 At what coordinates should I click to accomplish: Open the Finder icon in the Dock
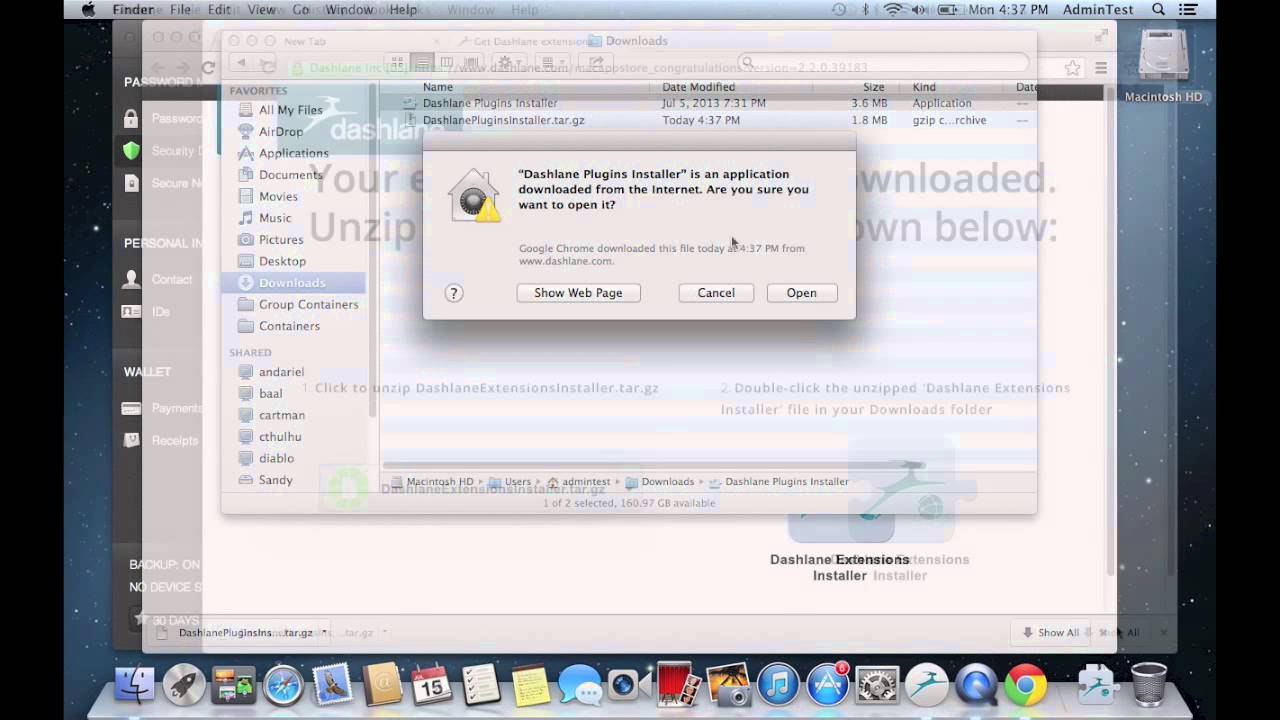coord(135,686)
